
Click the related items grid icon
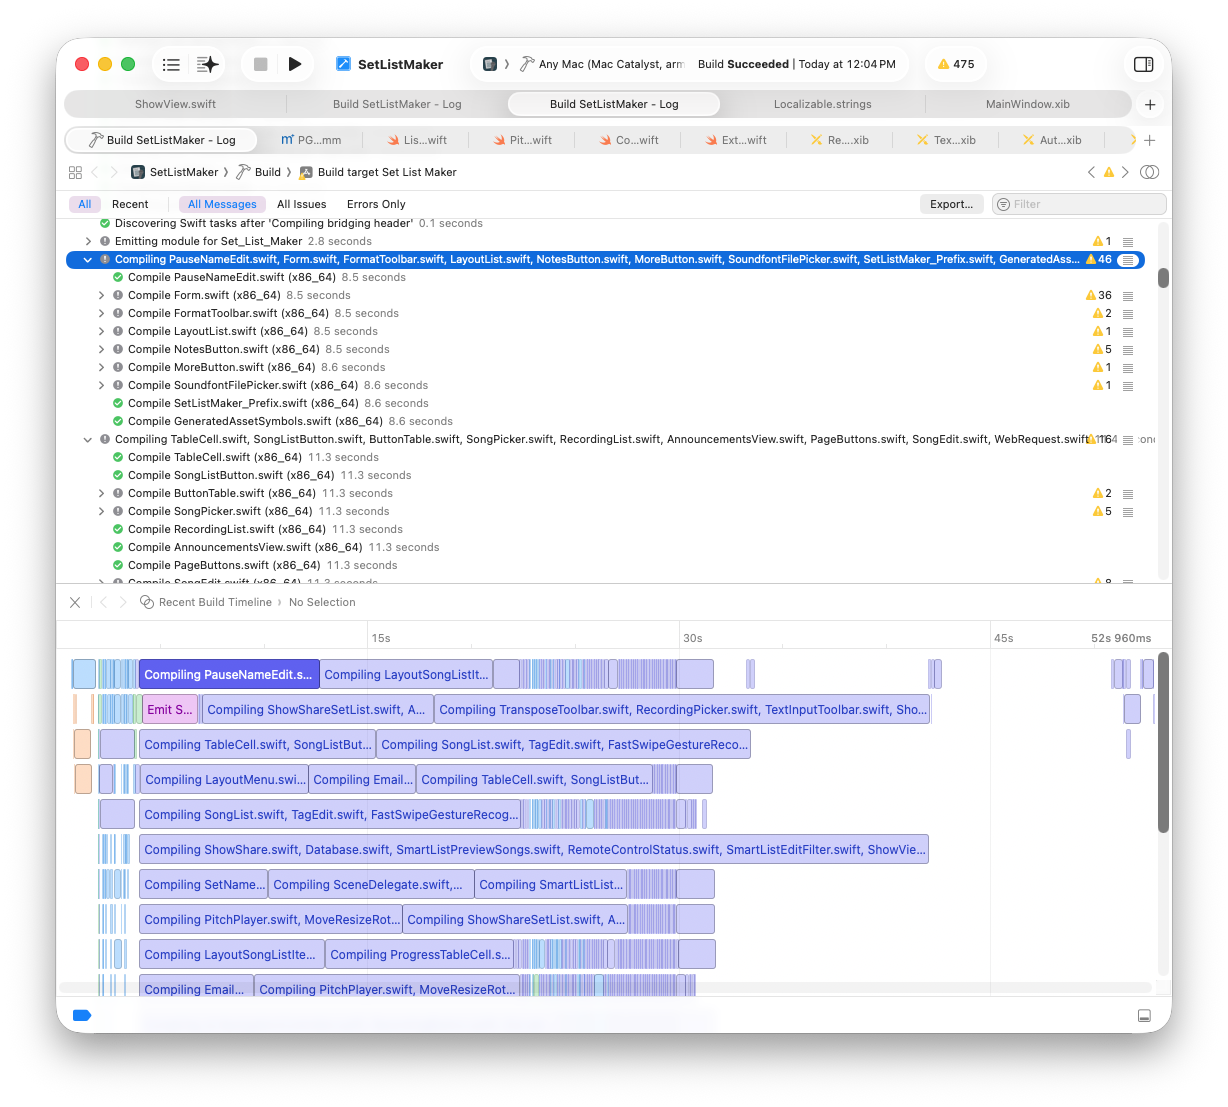[75, 172]
